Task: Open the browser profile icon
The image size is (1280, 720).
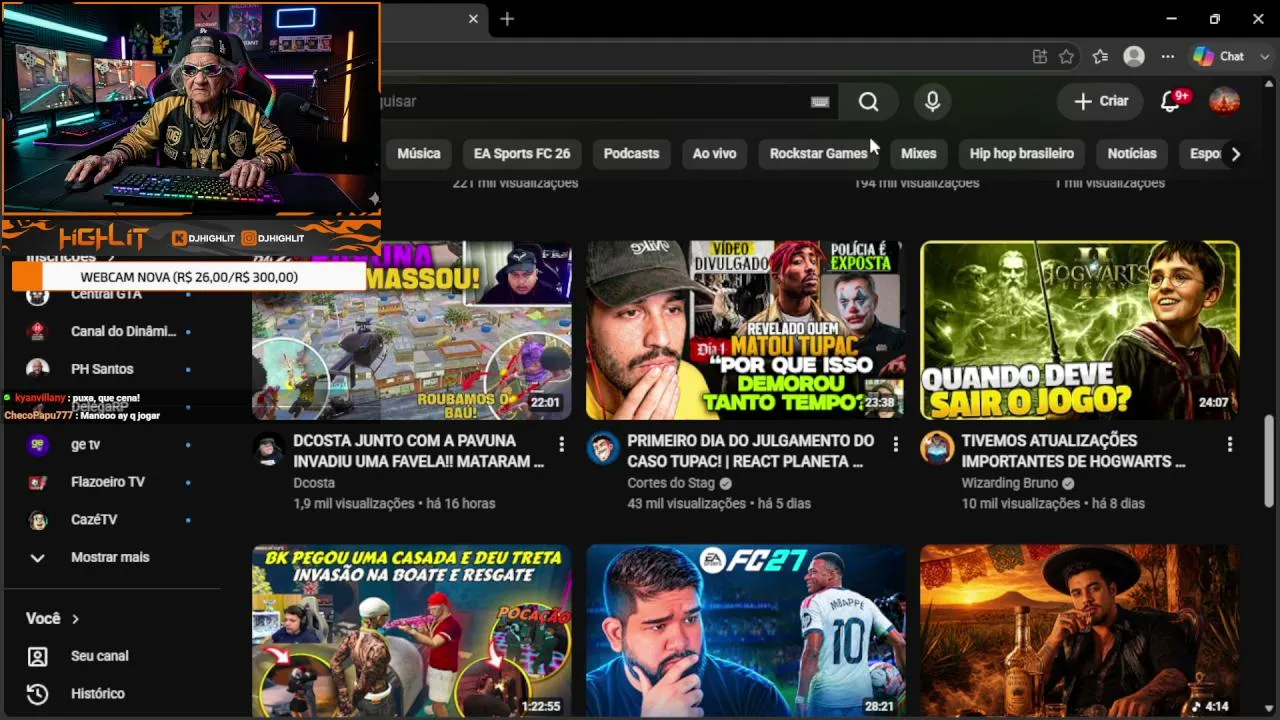Action: pos(1134,57)
